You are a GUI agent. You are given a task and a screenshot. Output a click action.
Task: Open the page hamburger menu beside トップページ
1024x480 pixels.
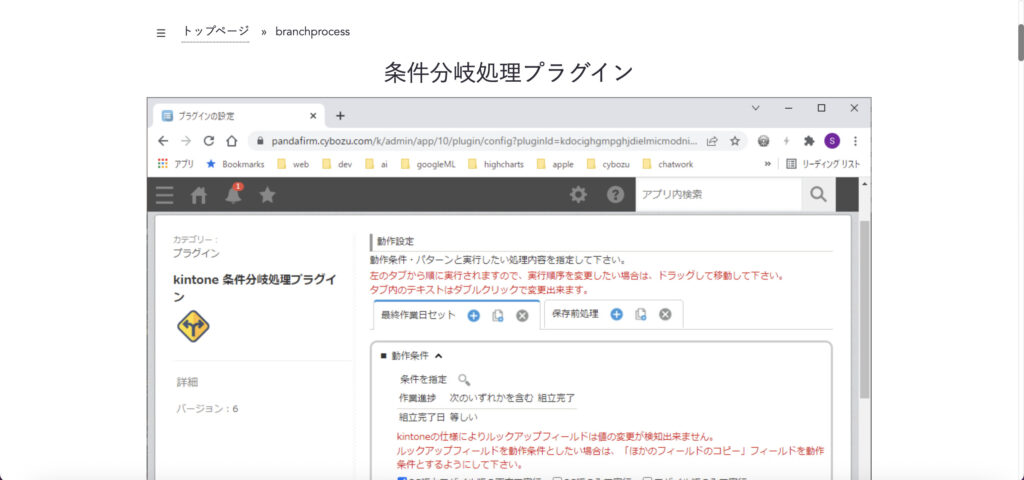161,33
